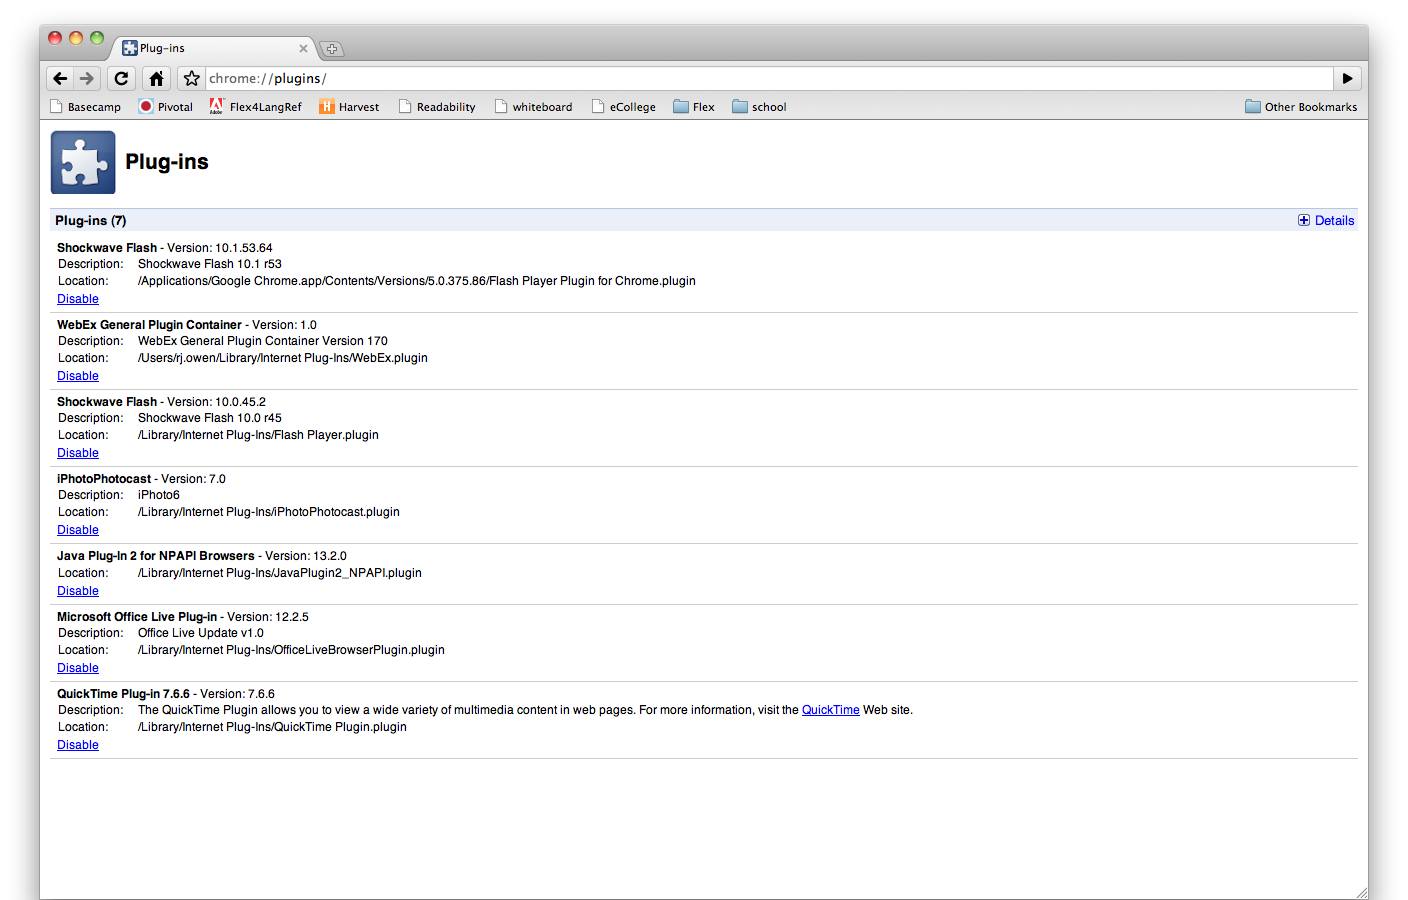Open the Flex bookmarks folder

(x=693, y=107)
